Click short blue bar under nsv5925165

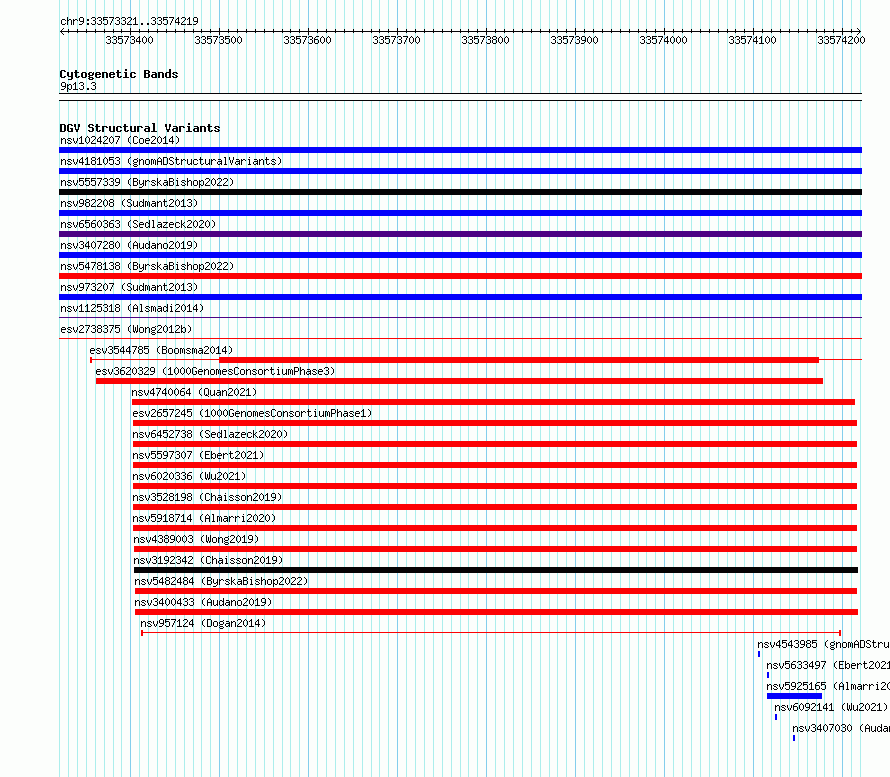pyautogui.click(x=794, y=696)
